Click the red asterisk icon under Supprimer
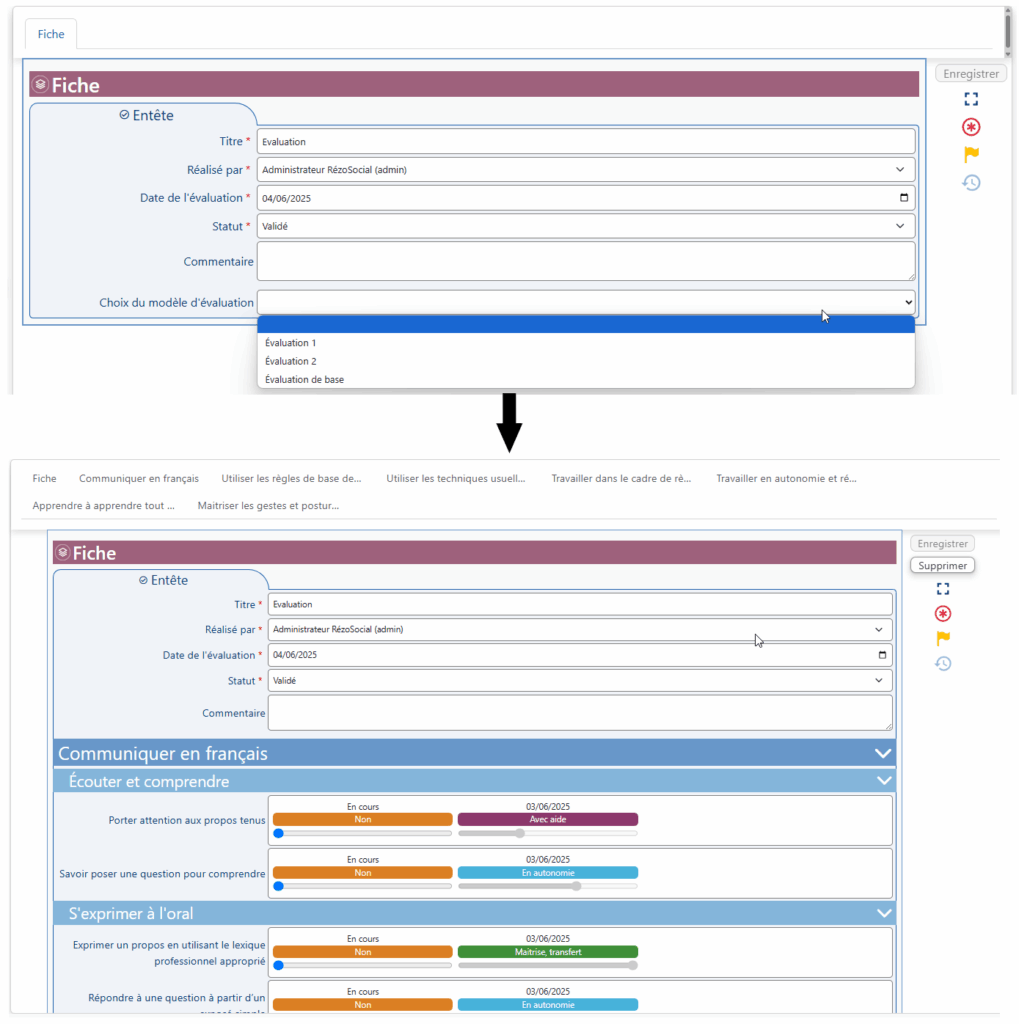The height and width of the screenshot is (1024, 1019). [942, 613]
